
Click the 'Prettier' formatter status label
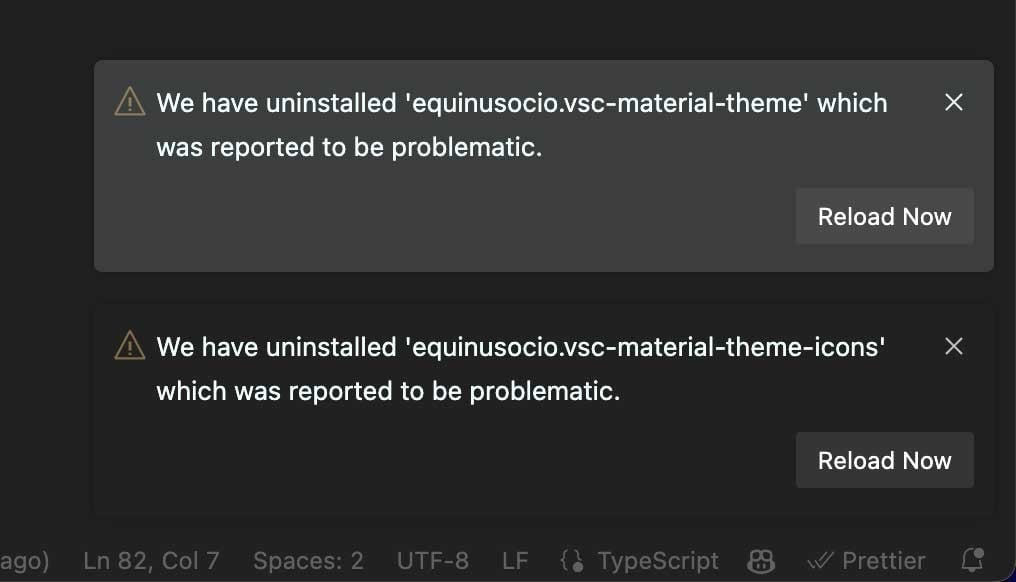883,561
